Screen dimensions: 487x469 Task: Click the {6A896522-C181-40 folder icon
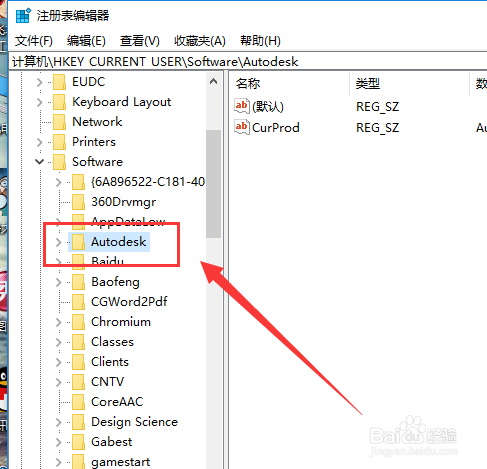pos(78,182)
